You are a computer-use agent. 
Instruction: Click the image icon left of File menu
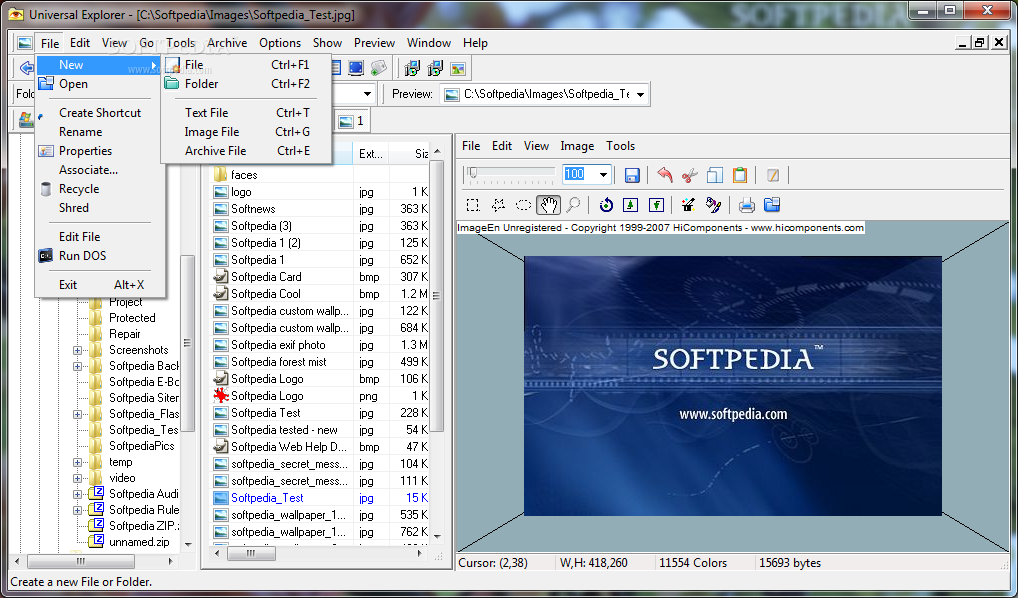[x=25, y=43]
